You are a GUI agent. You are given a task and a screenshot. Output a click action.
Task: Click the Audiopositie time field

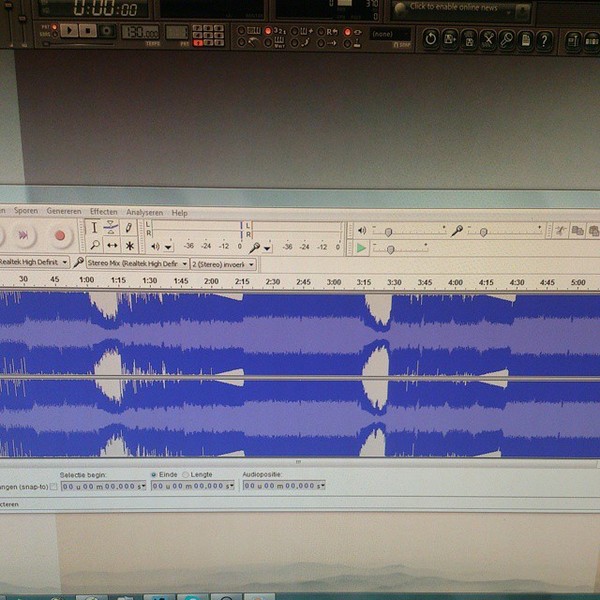284,486
